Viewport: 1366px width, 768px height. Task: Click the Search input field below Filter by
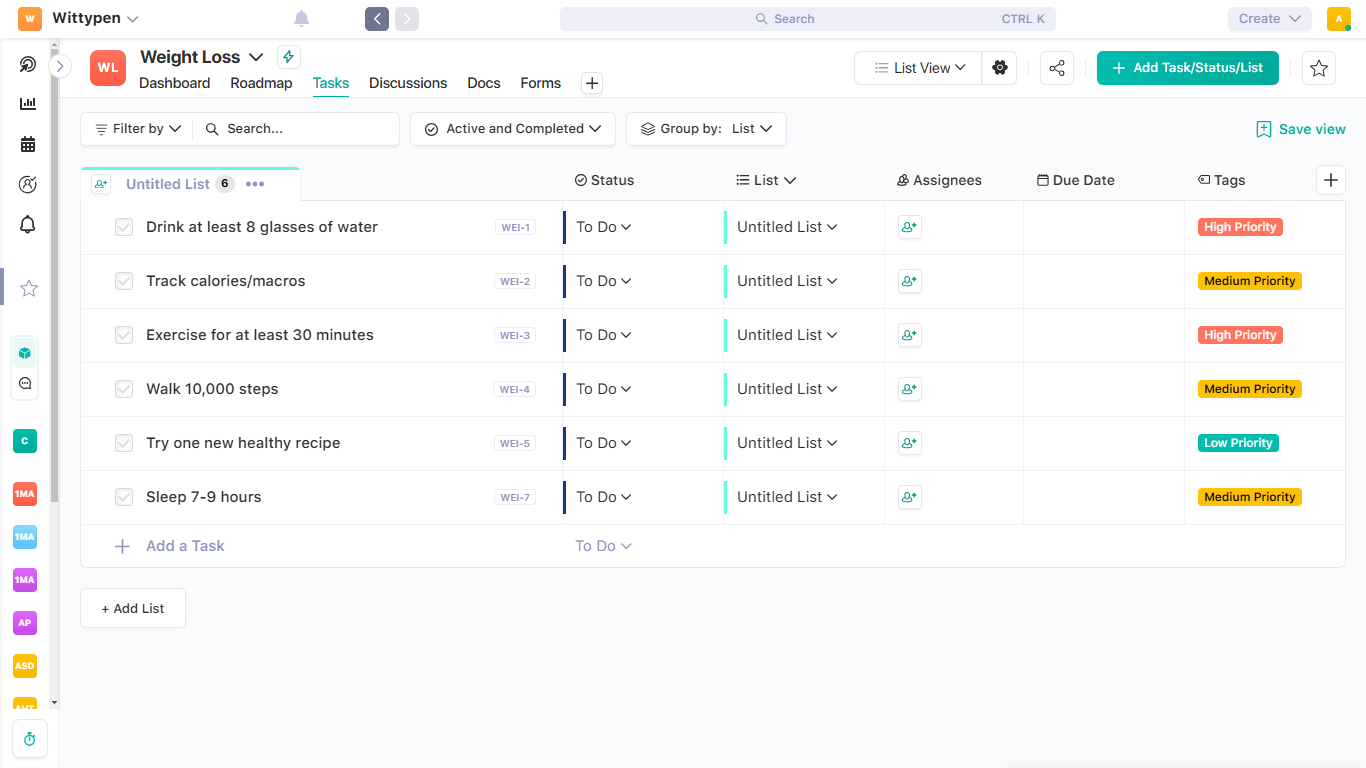click(295, 128)
